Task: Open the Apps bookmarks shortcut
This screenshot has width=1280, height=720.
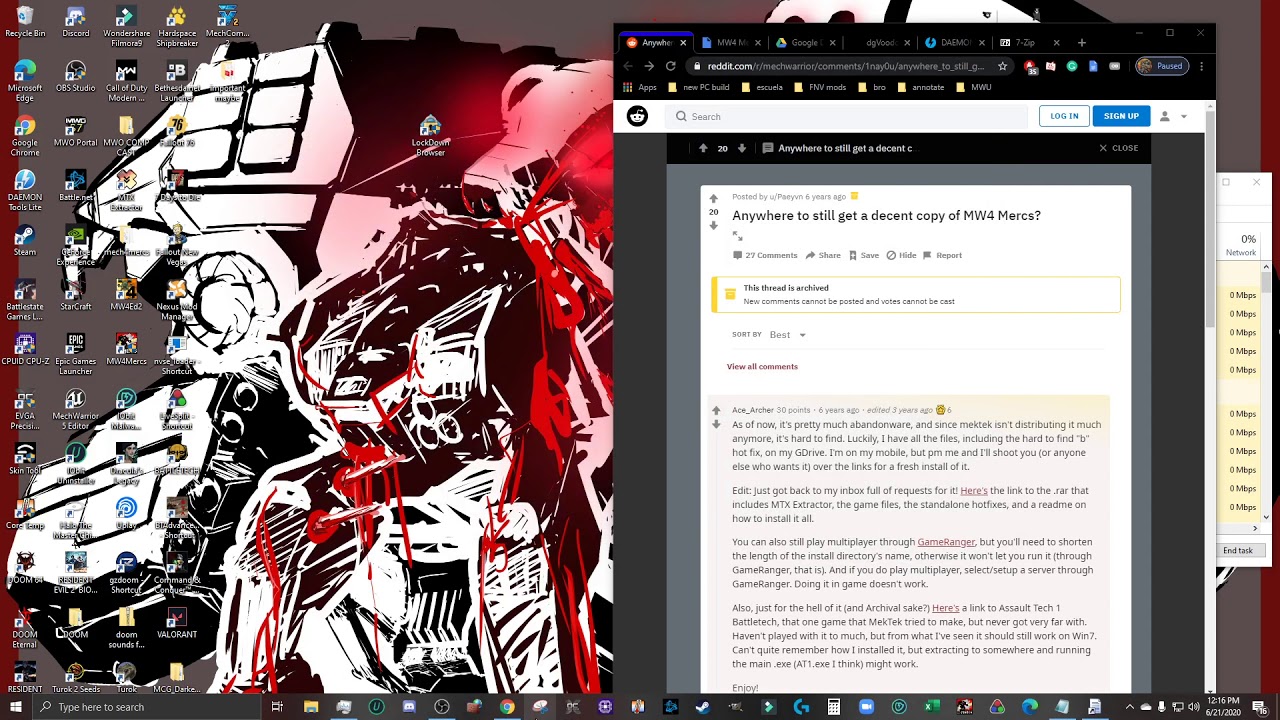Action: [640, 87]
